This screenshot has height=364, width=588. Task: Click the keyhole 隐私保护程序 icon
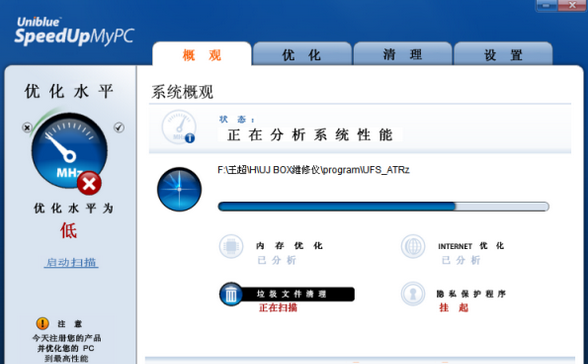pos(413,294)
